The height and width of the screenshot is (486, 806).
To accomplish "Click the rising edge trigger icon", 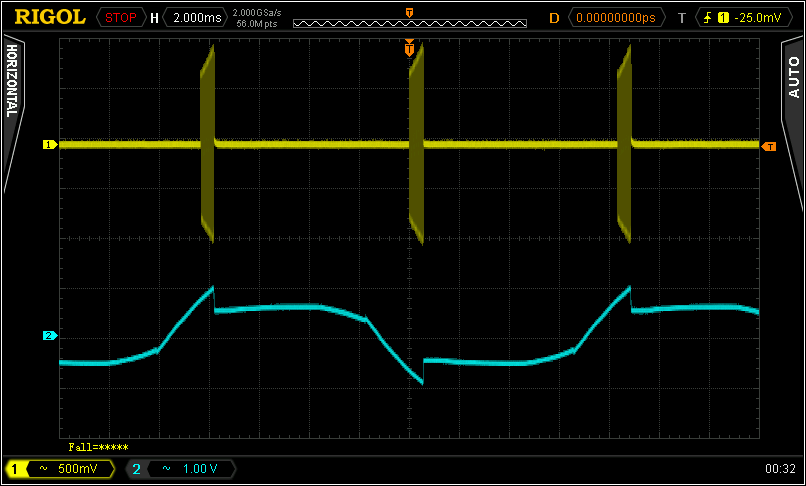I will (710, 17).
